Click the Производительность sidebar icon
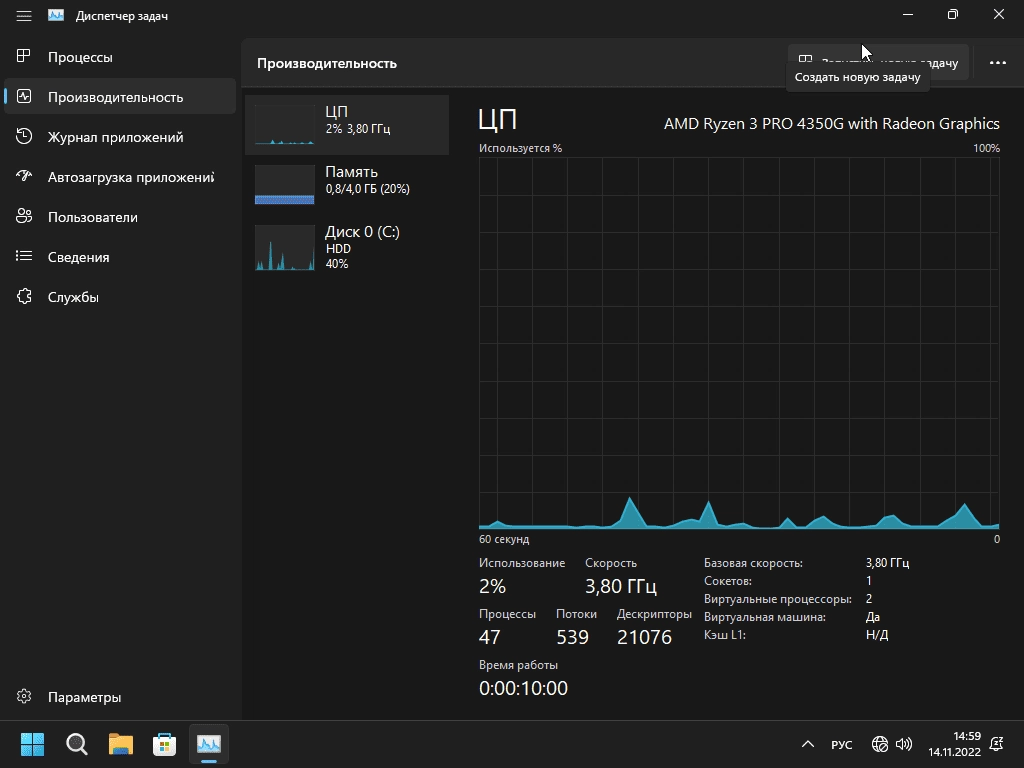 pos(24,97)
